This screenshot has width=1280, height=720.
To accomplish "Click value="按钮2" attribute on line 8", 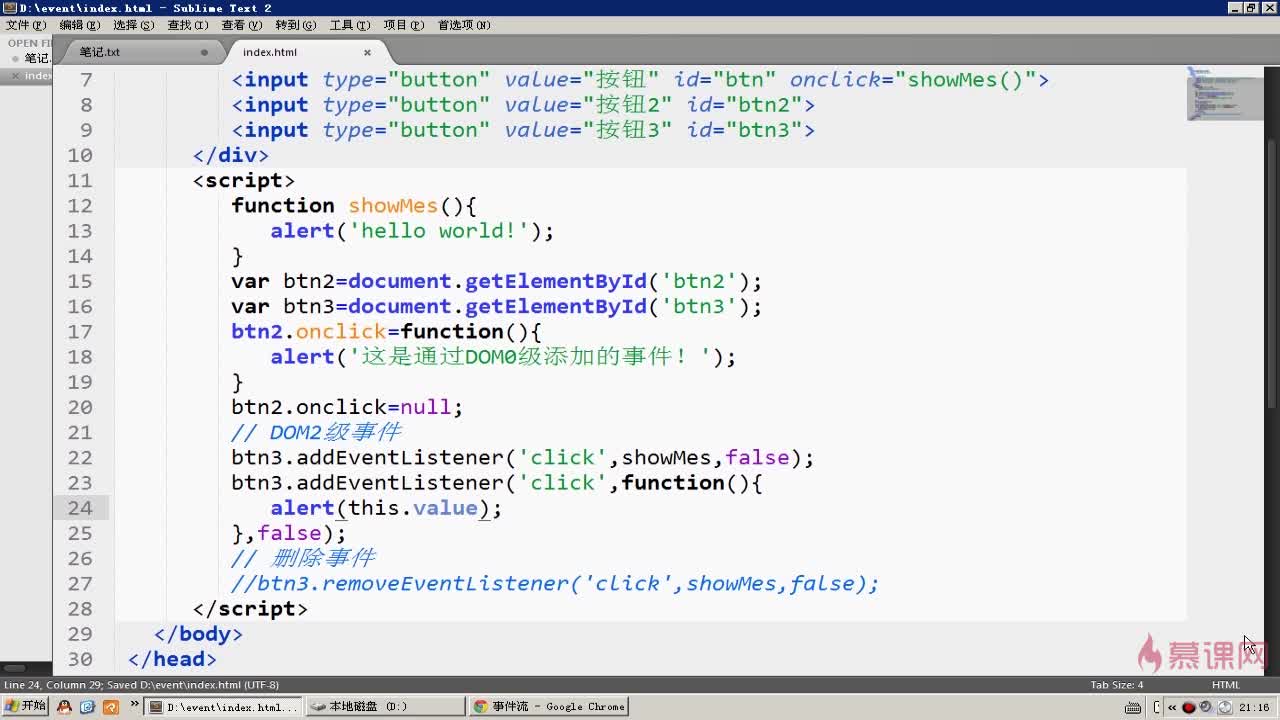I will (x=589, y=105).
